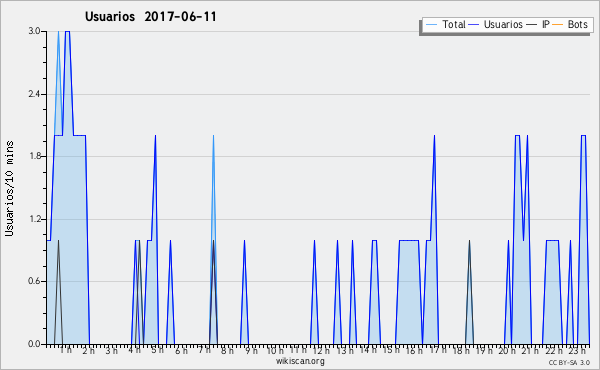Click the '23 h' x-axis label
The image size is (600, 370).
click(x=577, y=350)
